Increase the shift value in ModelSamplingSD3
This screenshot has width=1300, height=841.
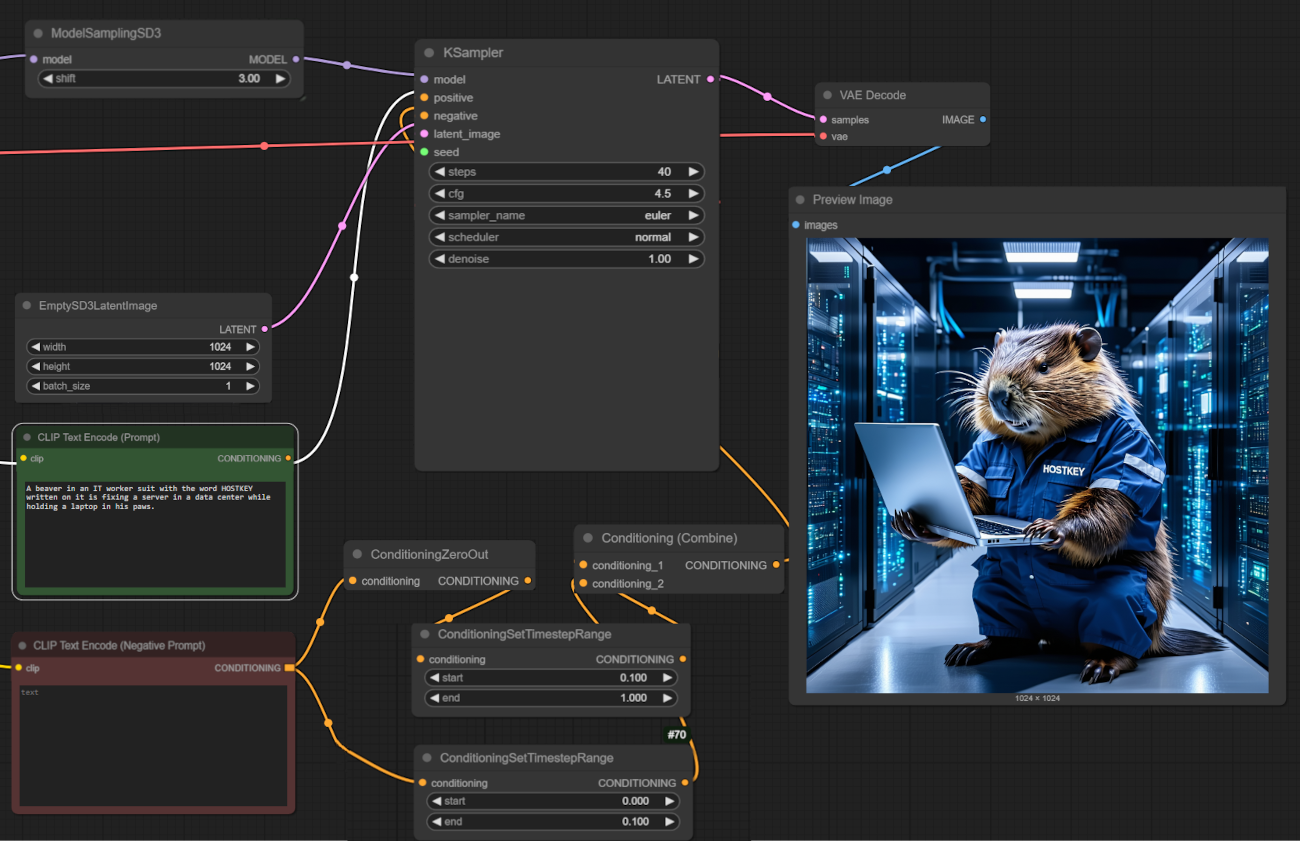point(280,79)
